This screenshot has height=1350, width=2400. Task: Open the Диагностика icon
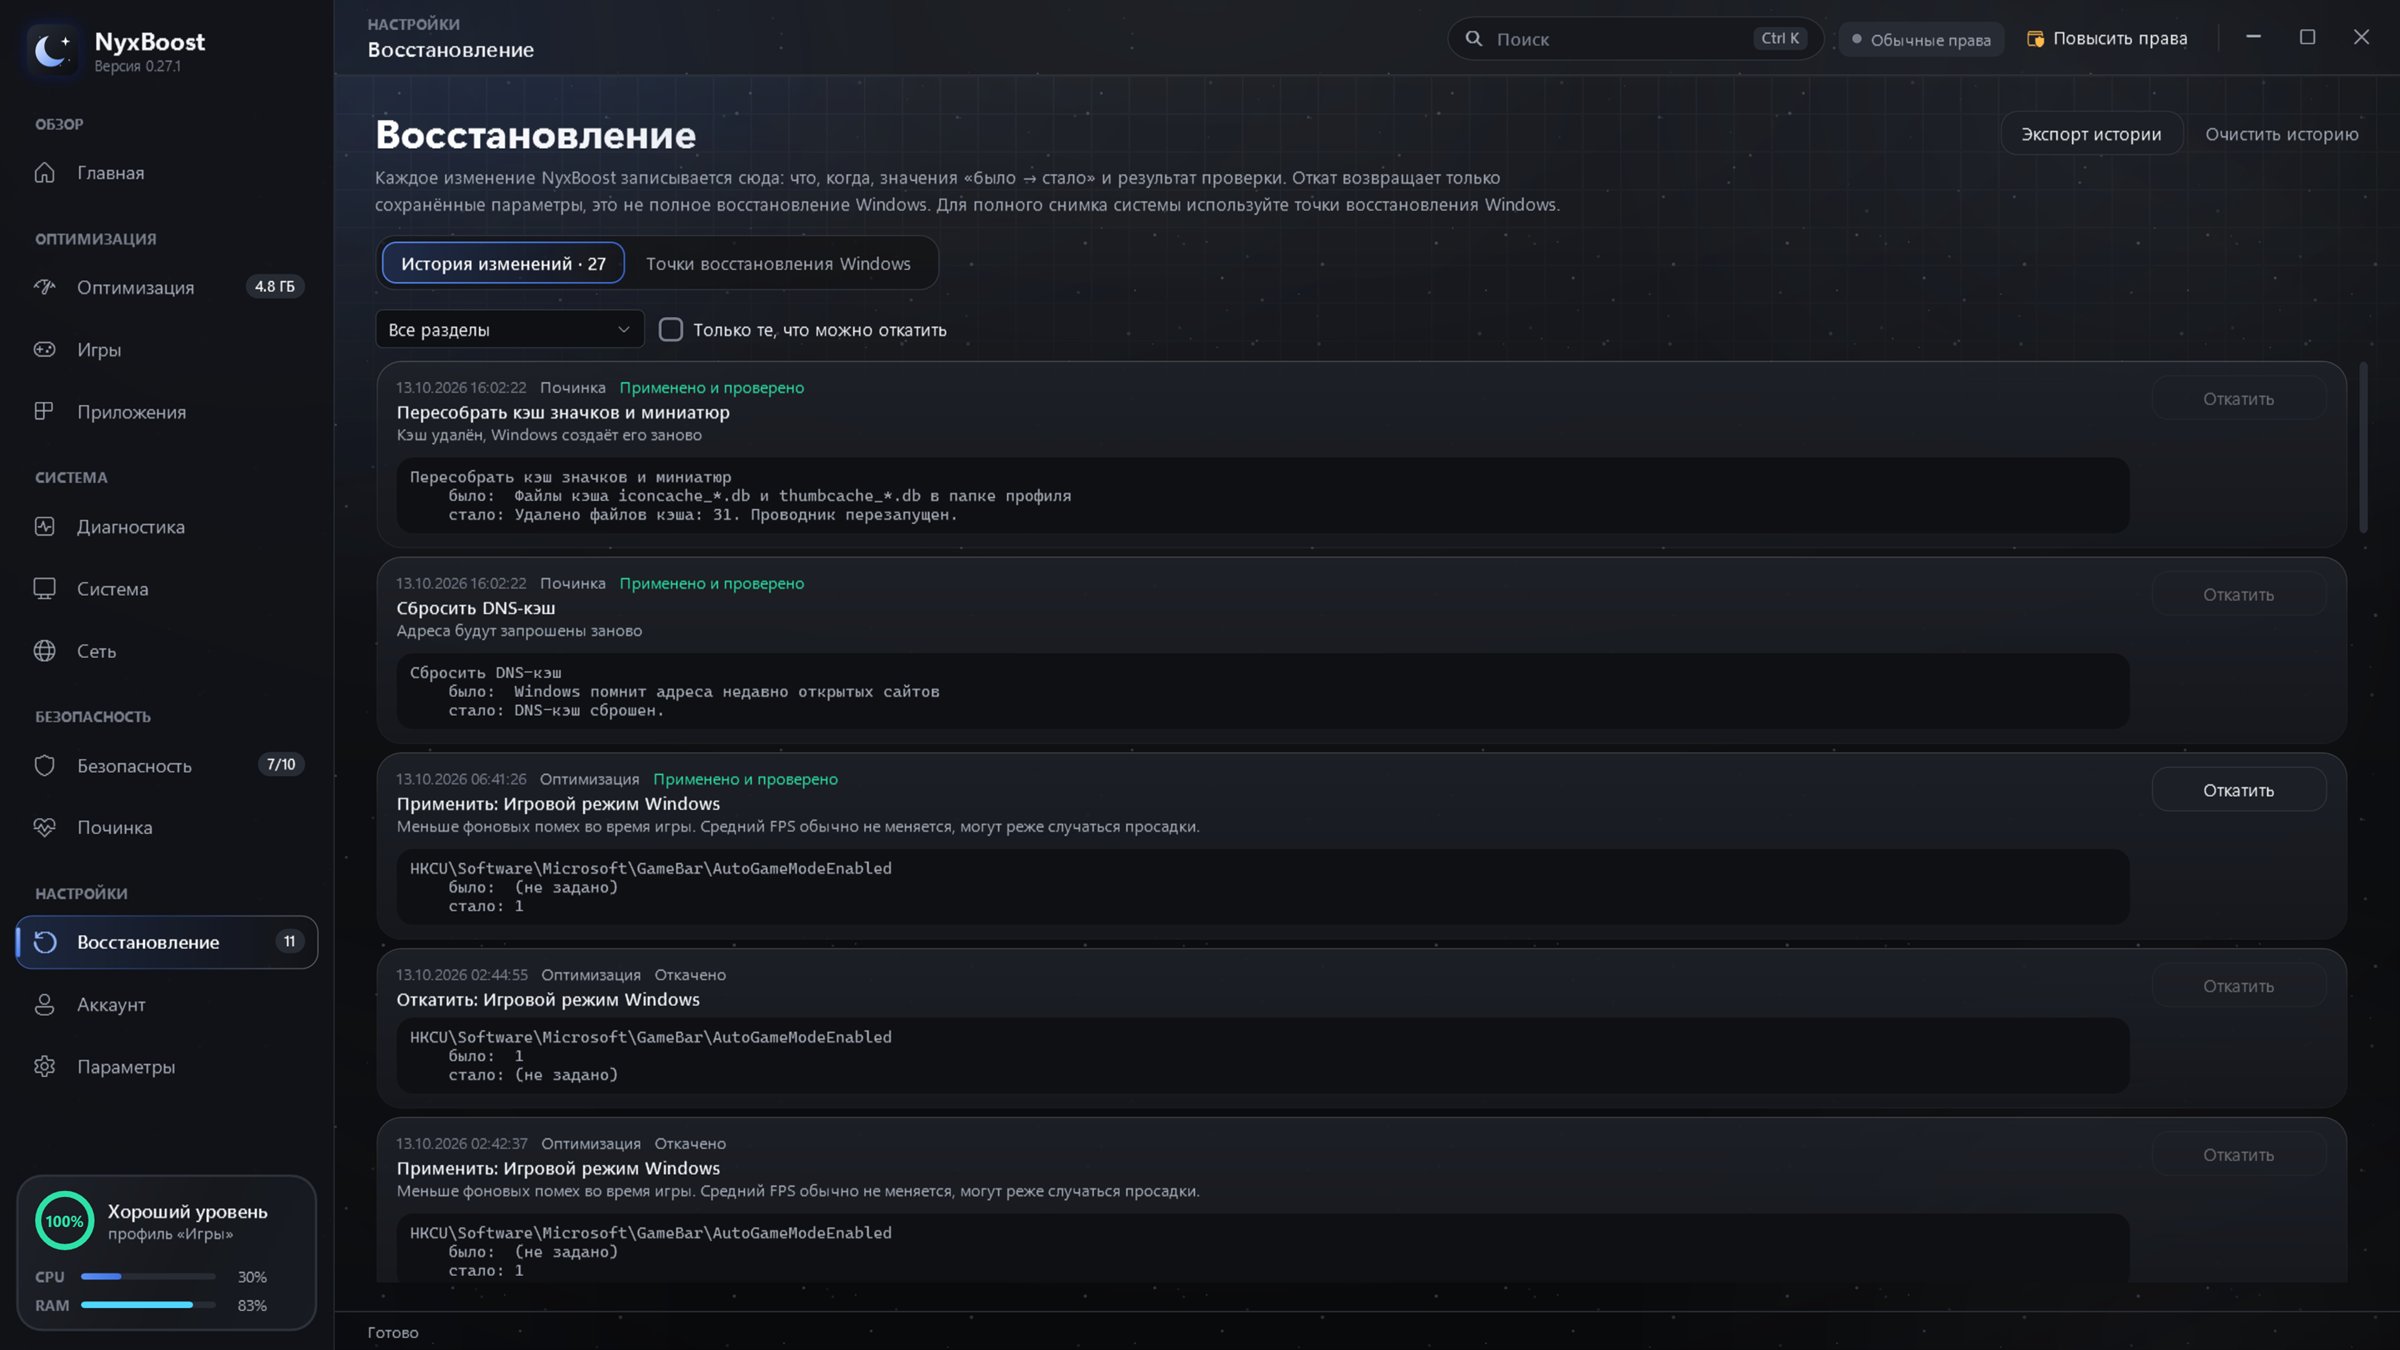44,526
